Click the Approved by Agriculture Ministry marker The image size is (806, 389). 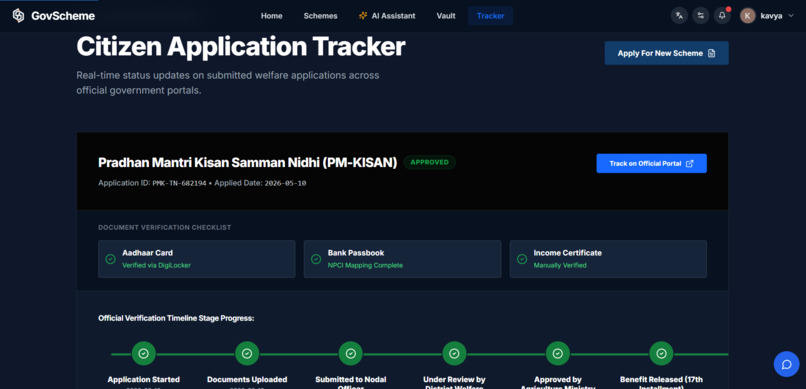558,354
